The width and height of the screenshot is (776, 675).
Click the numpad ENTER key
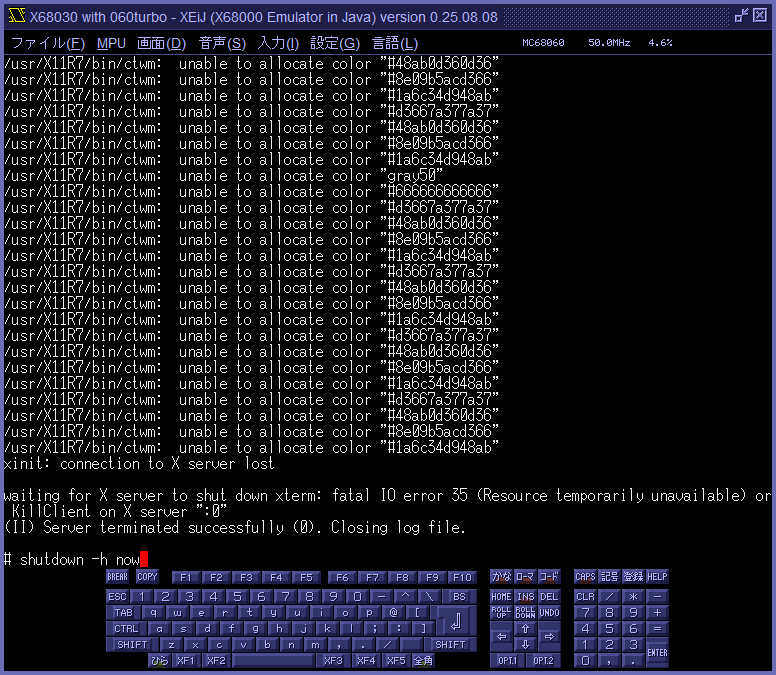[x=657, y=652]
